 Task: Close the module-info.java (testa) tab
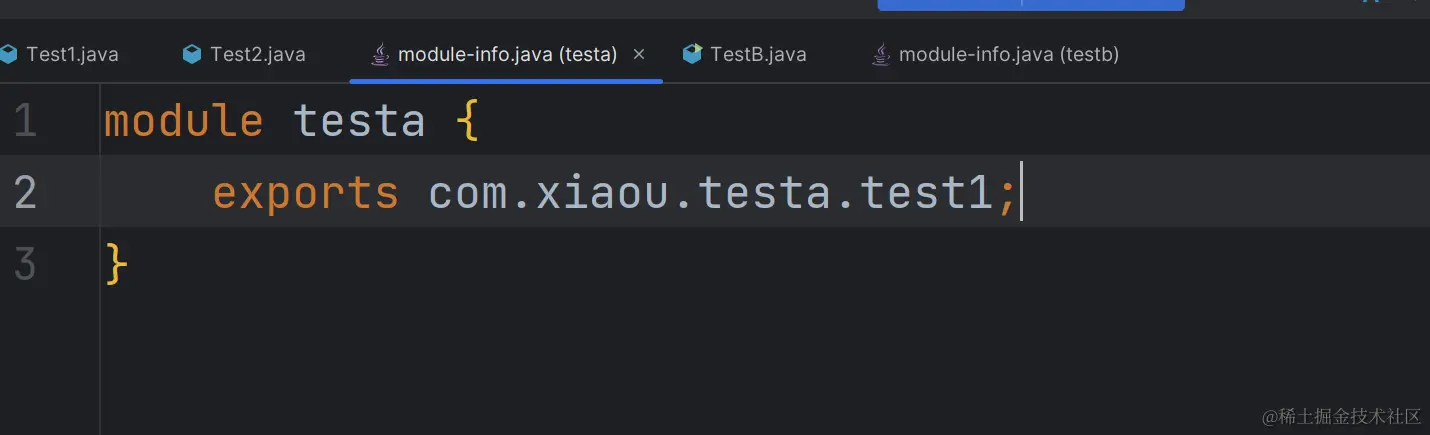[x=639, y=54]
